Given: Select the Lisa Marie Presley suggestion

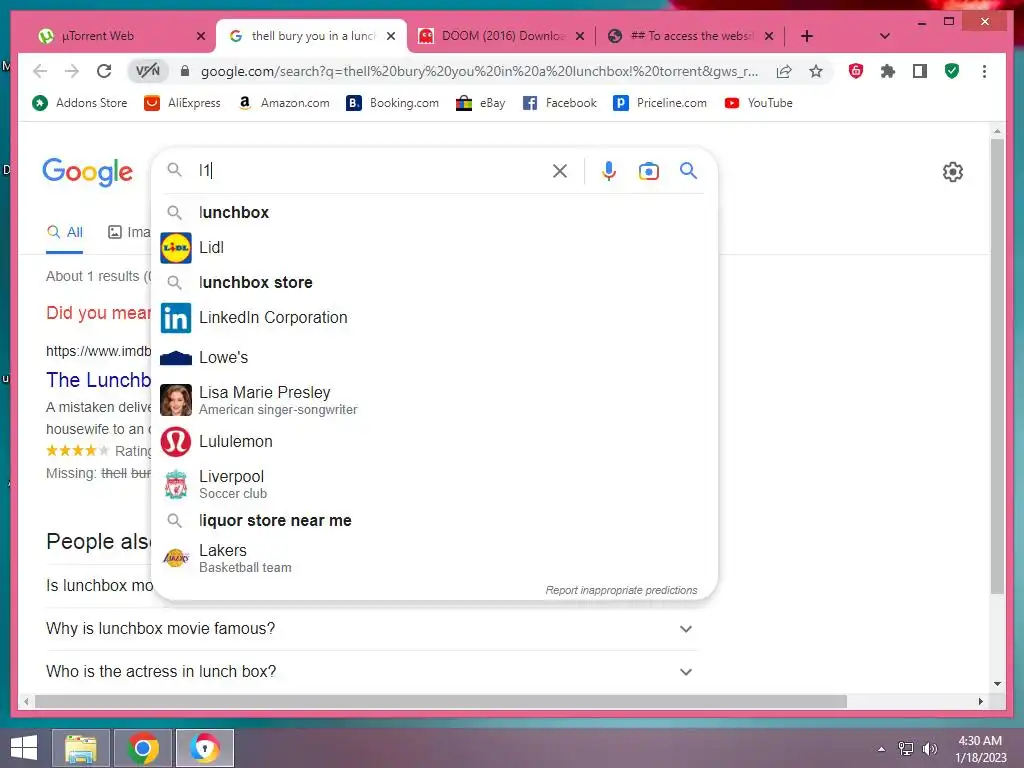Looking at the screenshot, I should tap(434, 400).
